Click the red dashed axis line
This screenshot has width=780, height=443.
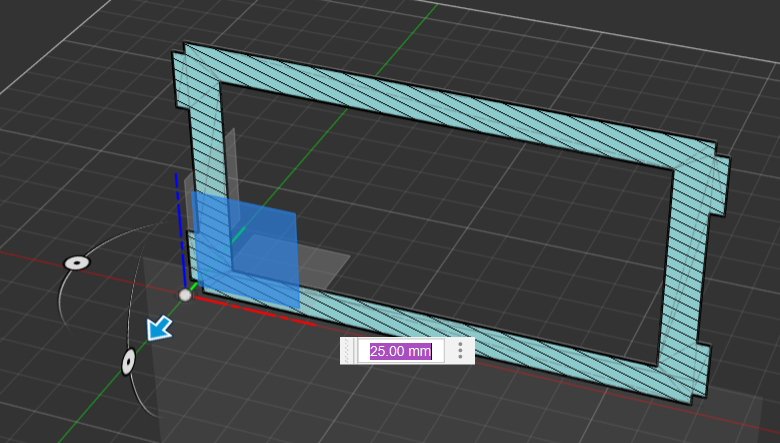click(x=260, y=310)
